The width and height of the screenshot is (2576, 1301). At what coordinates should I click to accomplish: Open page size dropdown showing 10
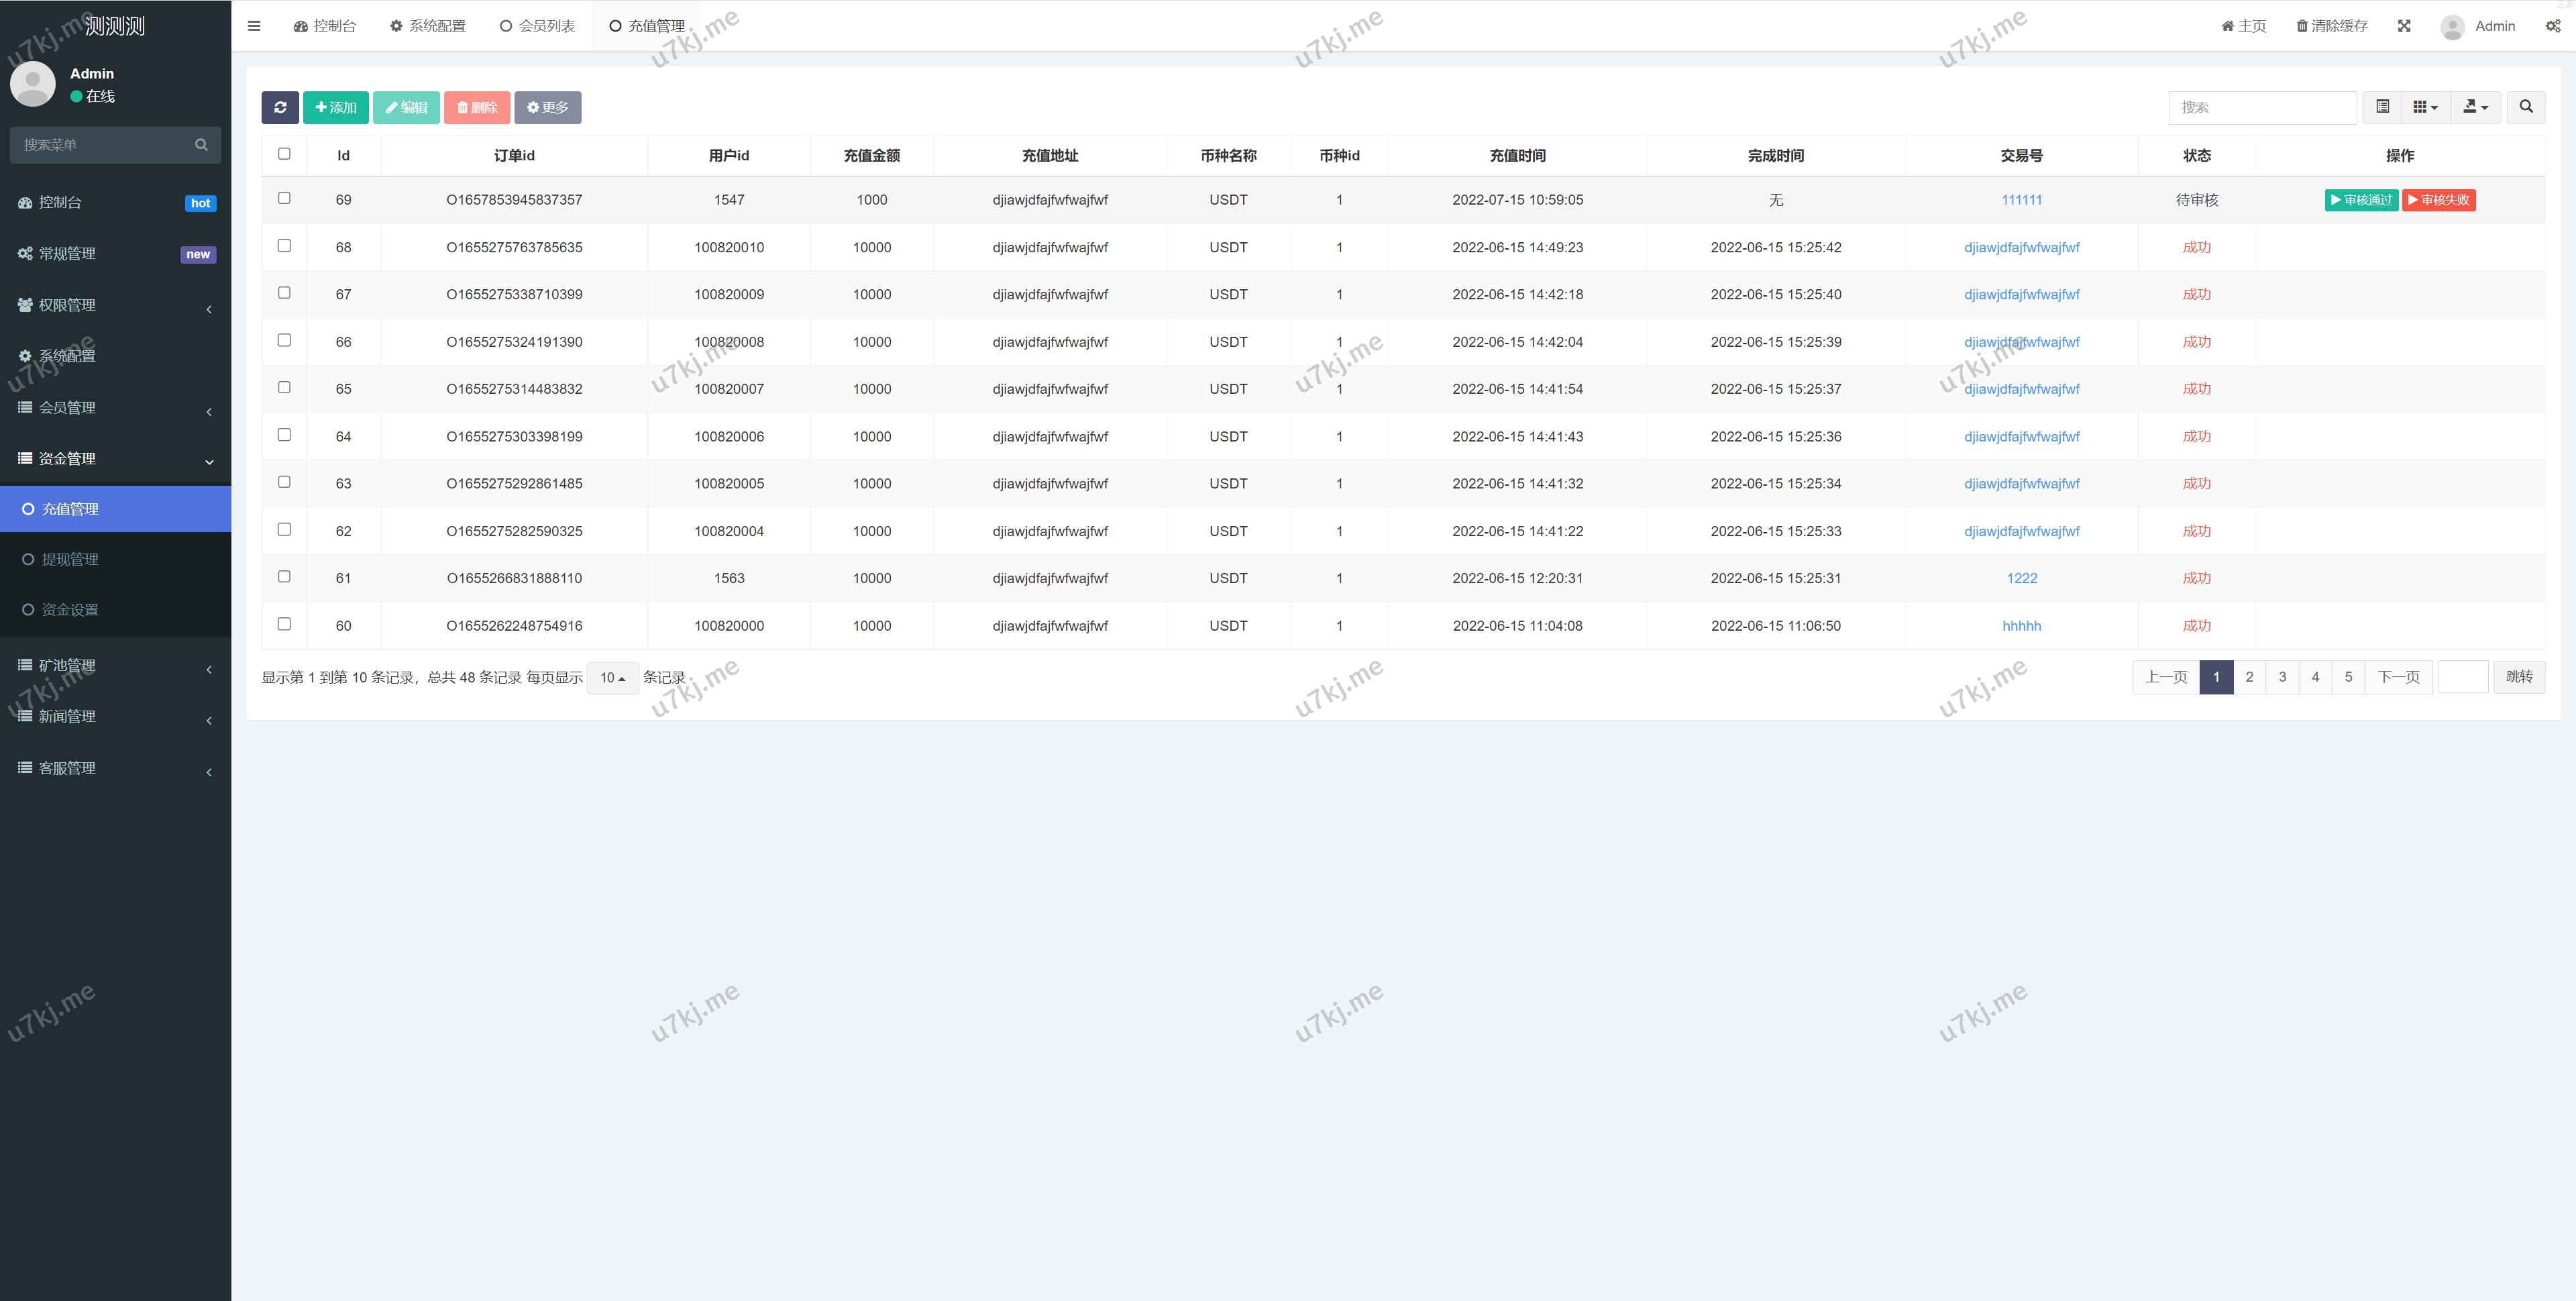click(x=612, y=678)
